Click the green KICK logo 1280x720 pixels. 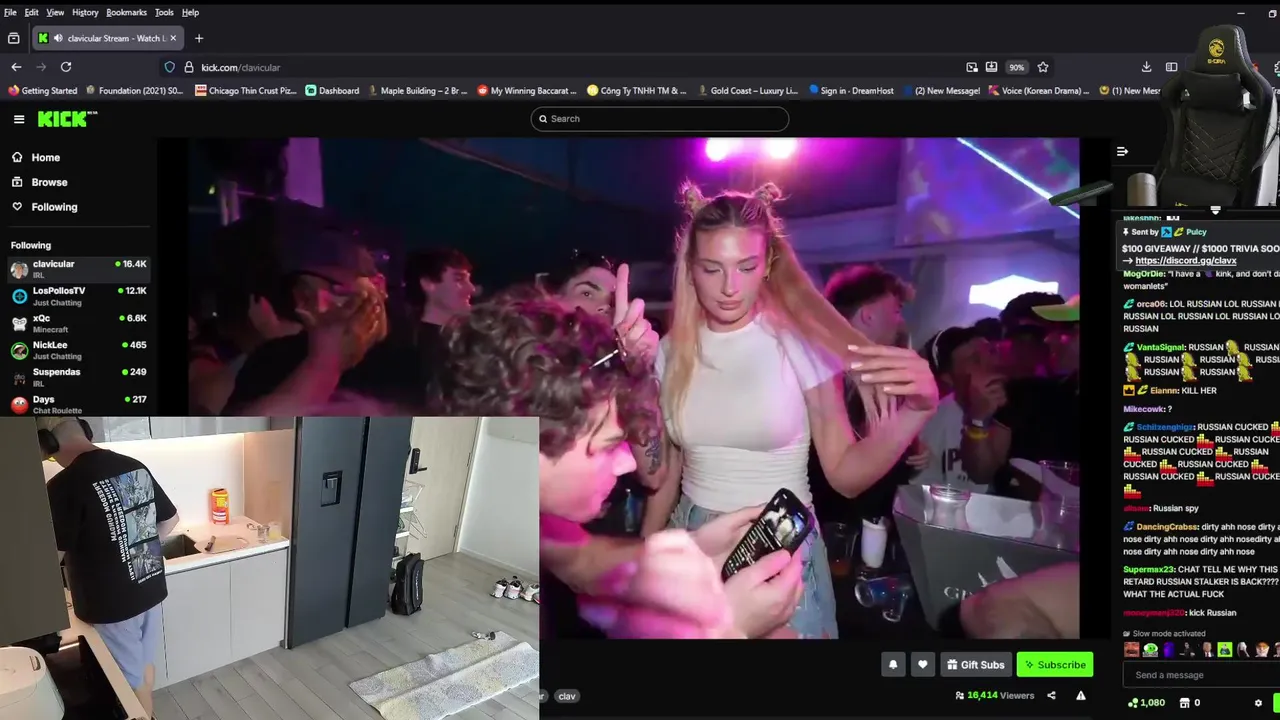coord(67,119)
